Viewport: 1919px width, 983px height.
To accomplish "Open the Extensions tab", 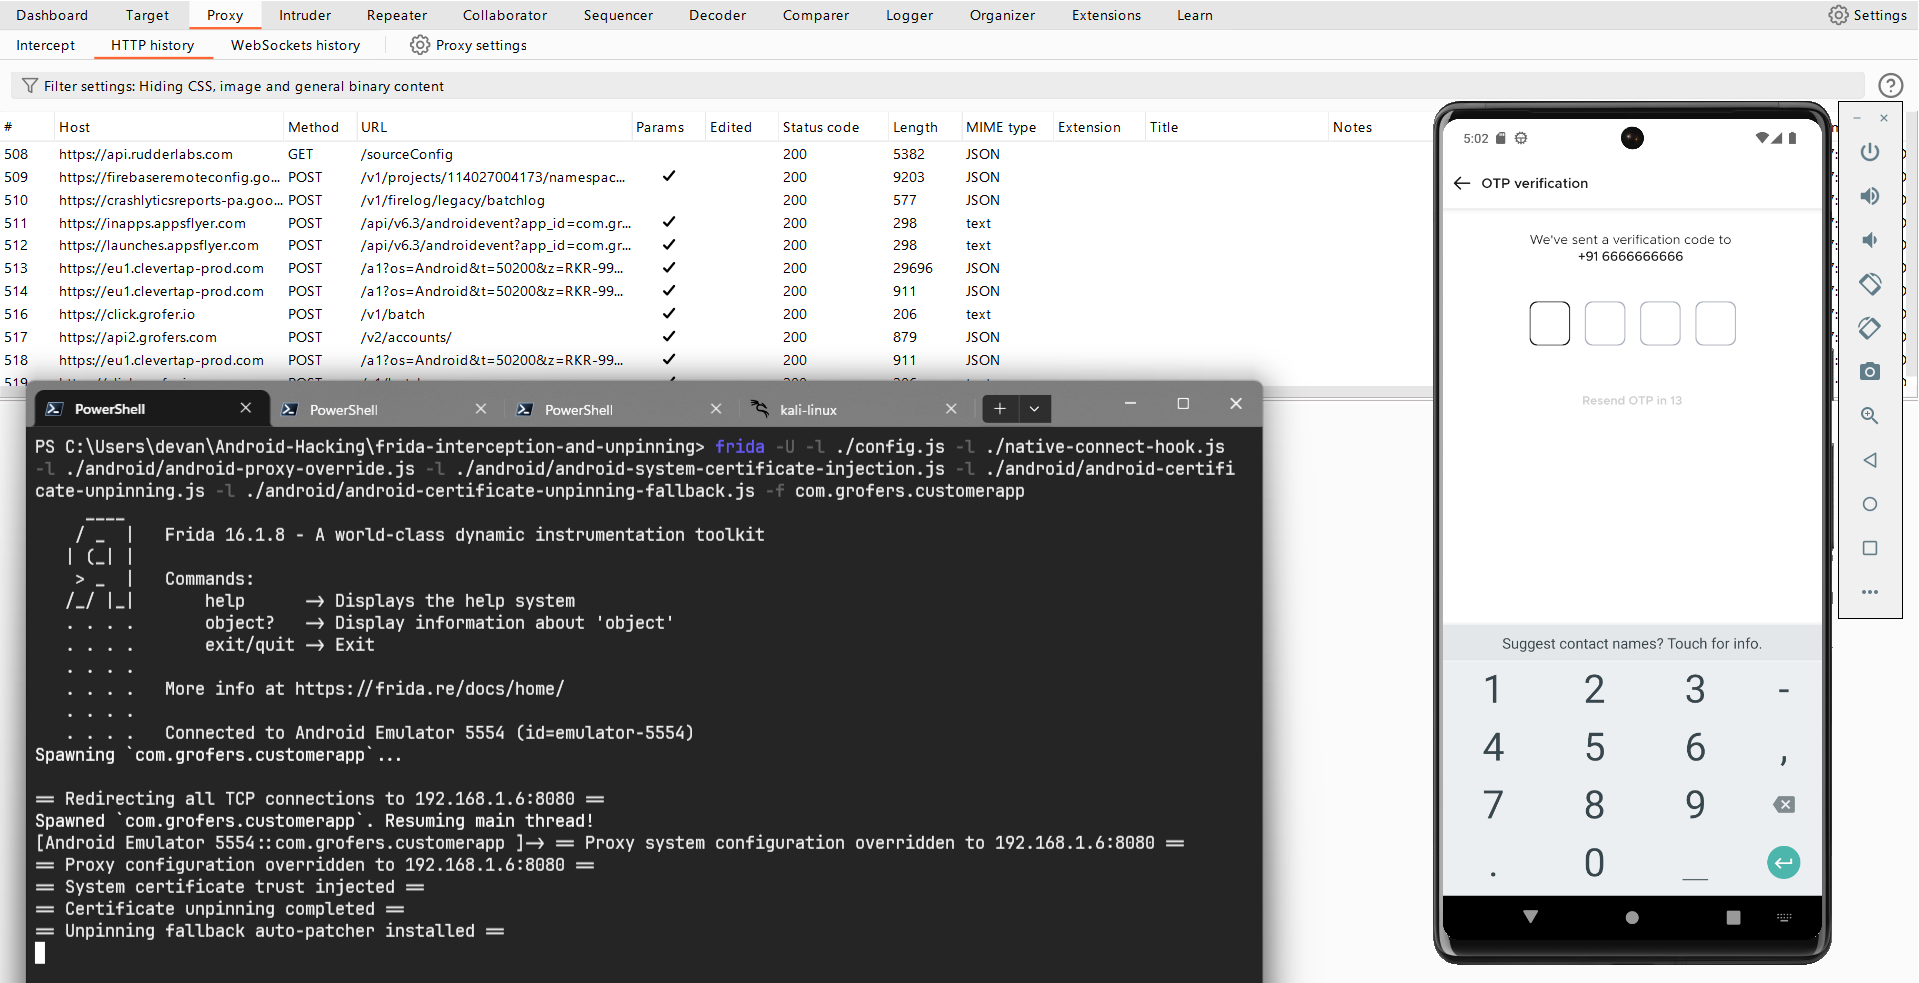I will 1106,15.
